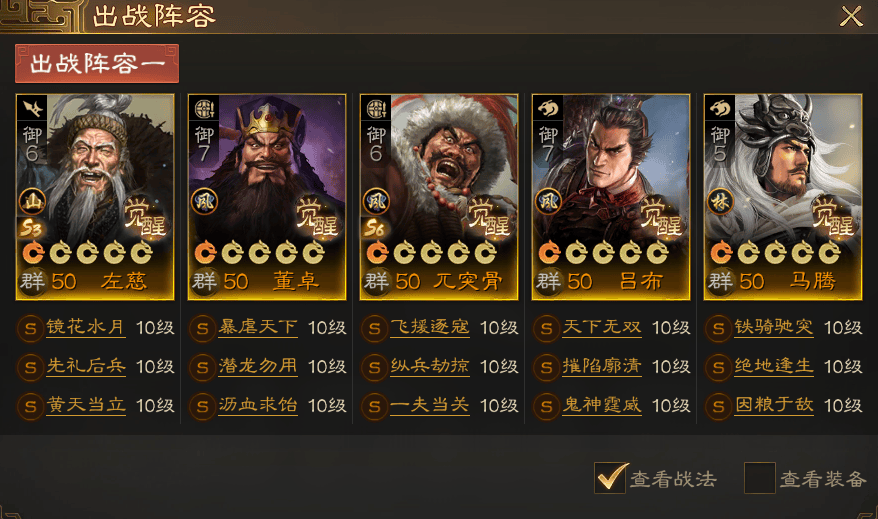
Task: Open the 一夫当关 skill link
Action: click(430, 405)
